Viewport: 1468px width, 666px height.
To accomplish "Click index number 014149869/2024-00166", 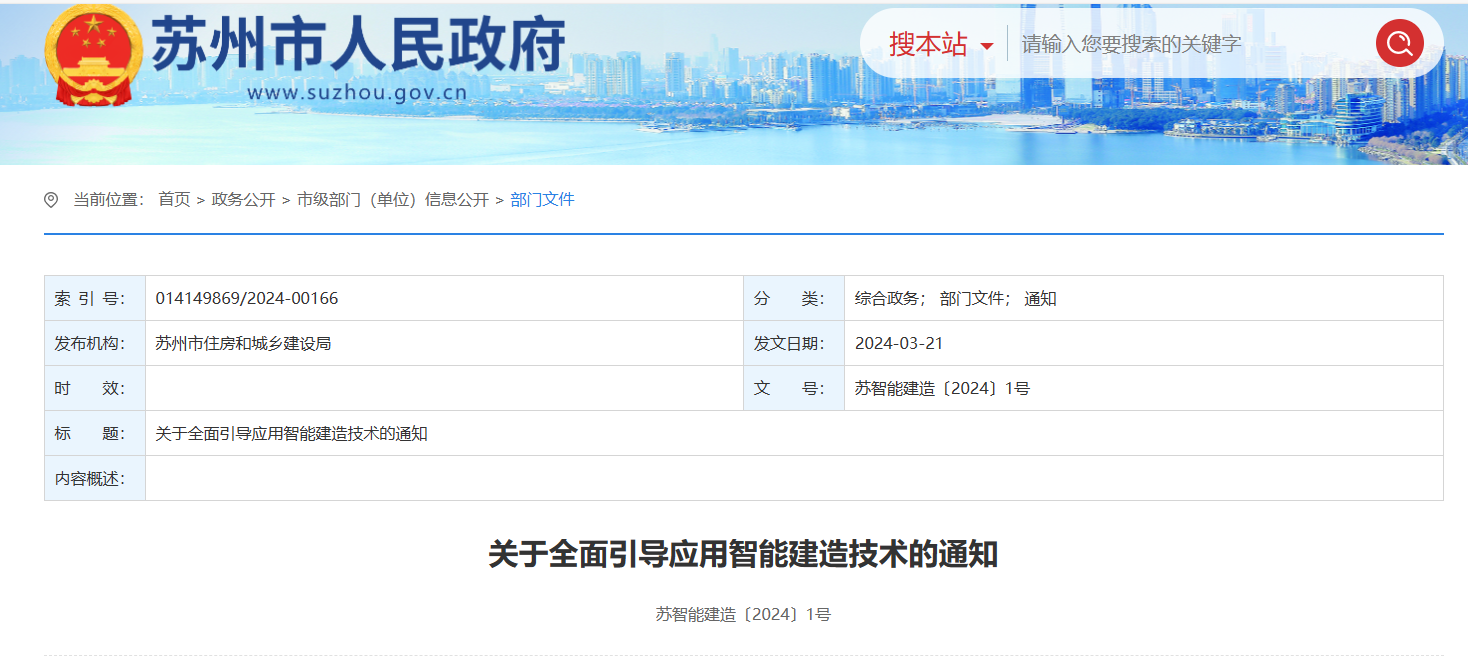I will (247, 298).
